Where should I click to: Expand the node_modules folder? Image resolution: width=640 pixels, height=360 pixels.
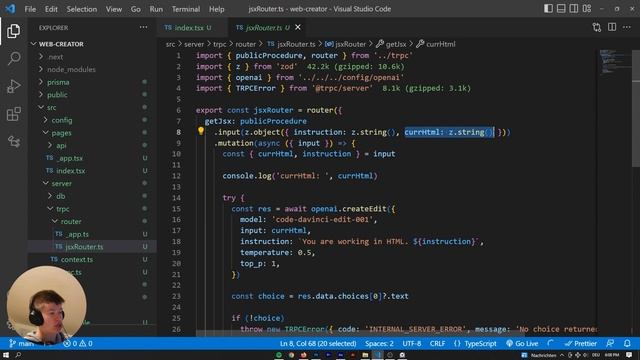[71, 69]
